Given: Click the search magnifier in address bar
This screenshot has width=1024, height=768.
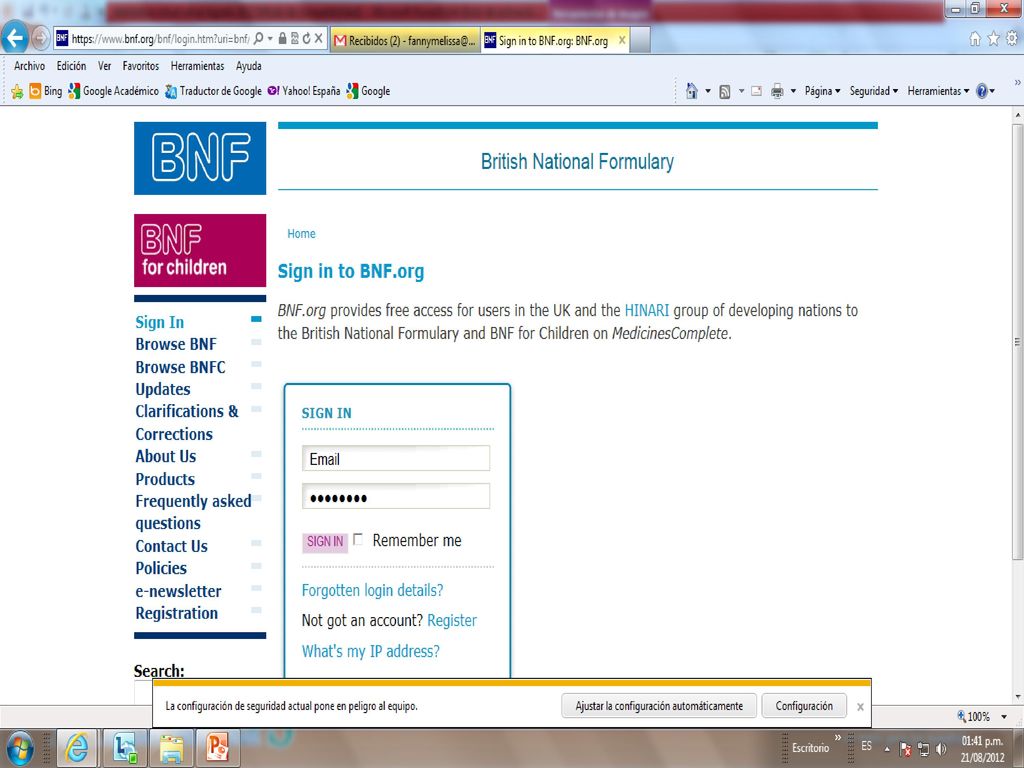Looking at the screenshot, I should 259,39.
